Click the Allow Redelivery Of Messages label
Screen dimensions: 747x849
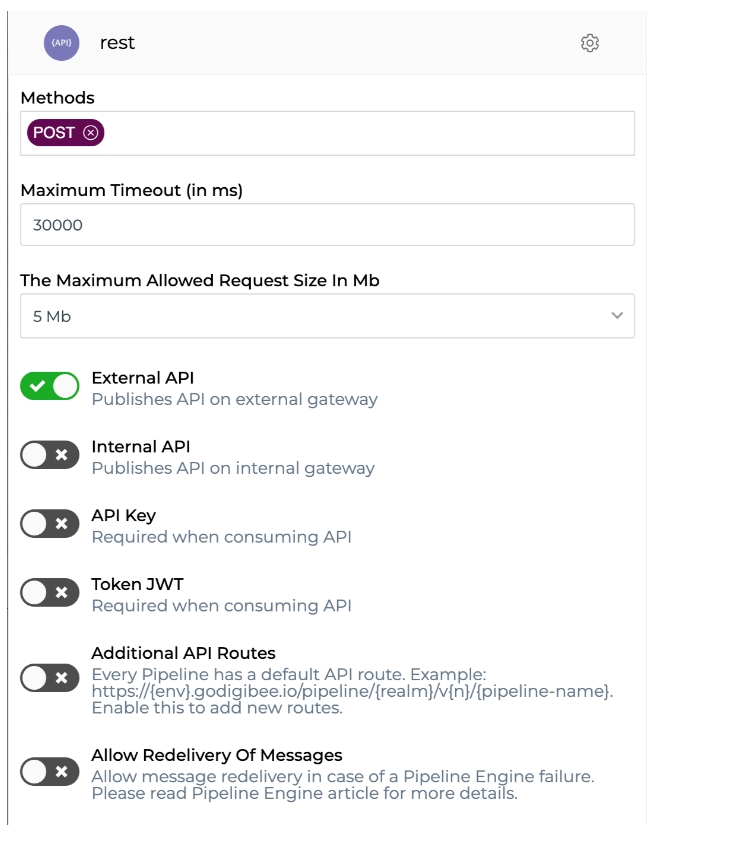coord(216,755)
